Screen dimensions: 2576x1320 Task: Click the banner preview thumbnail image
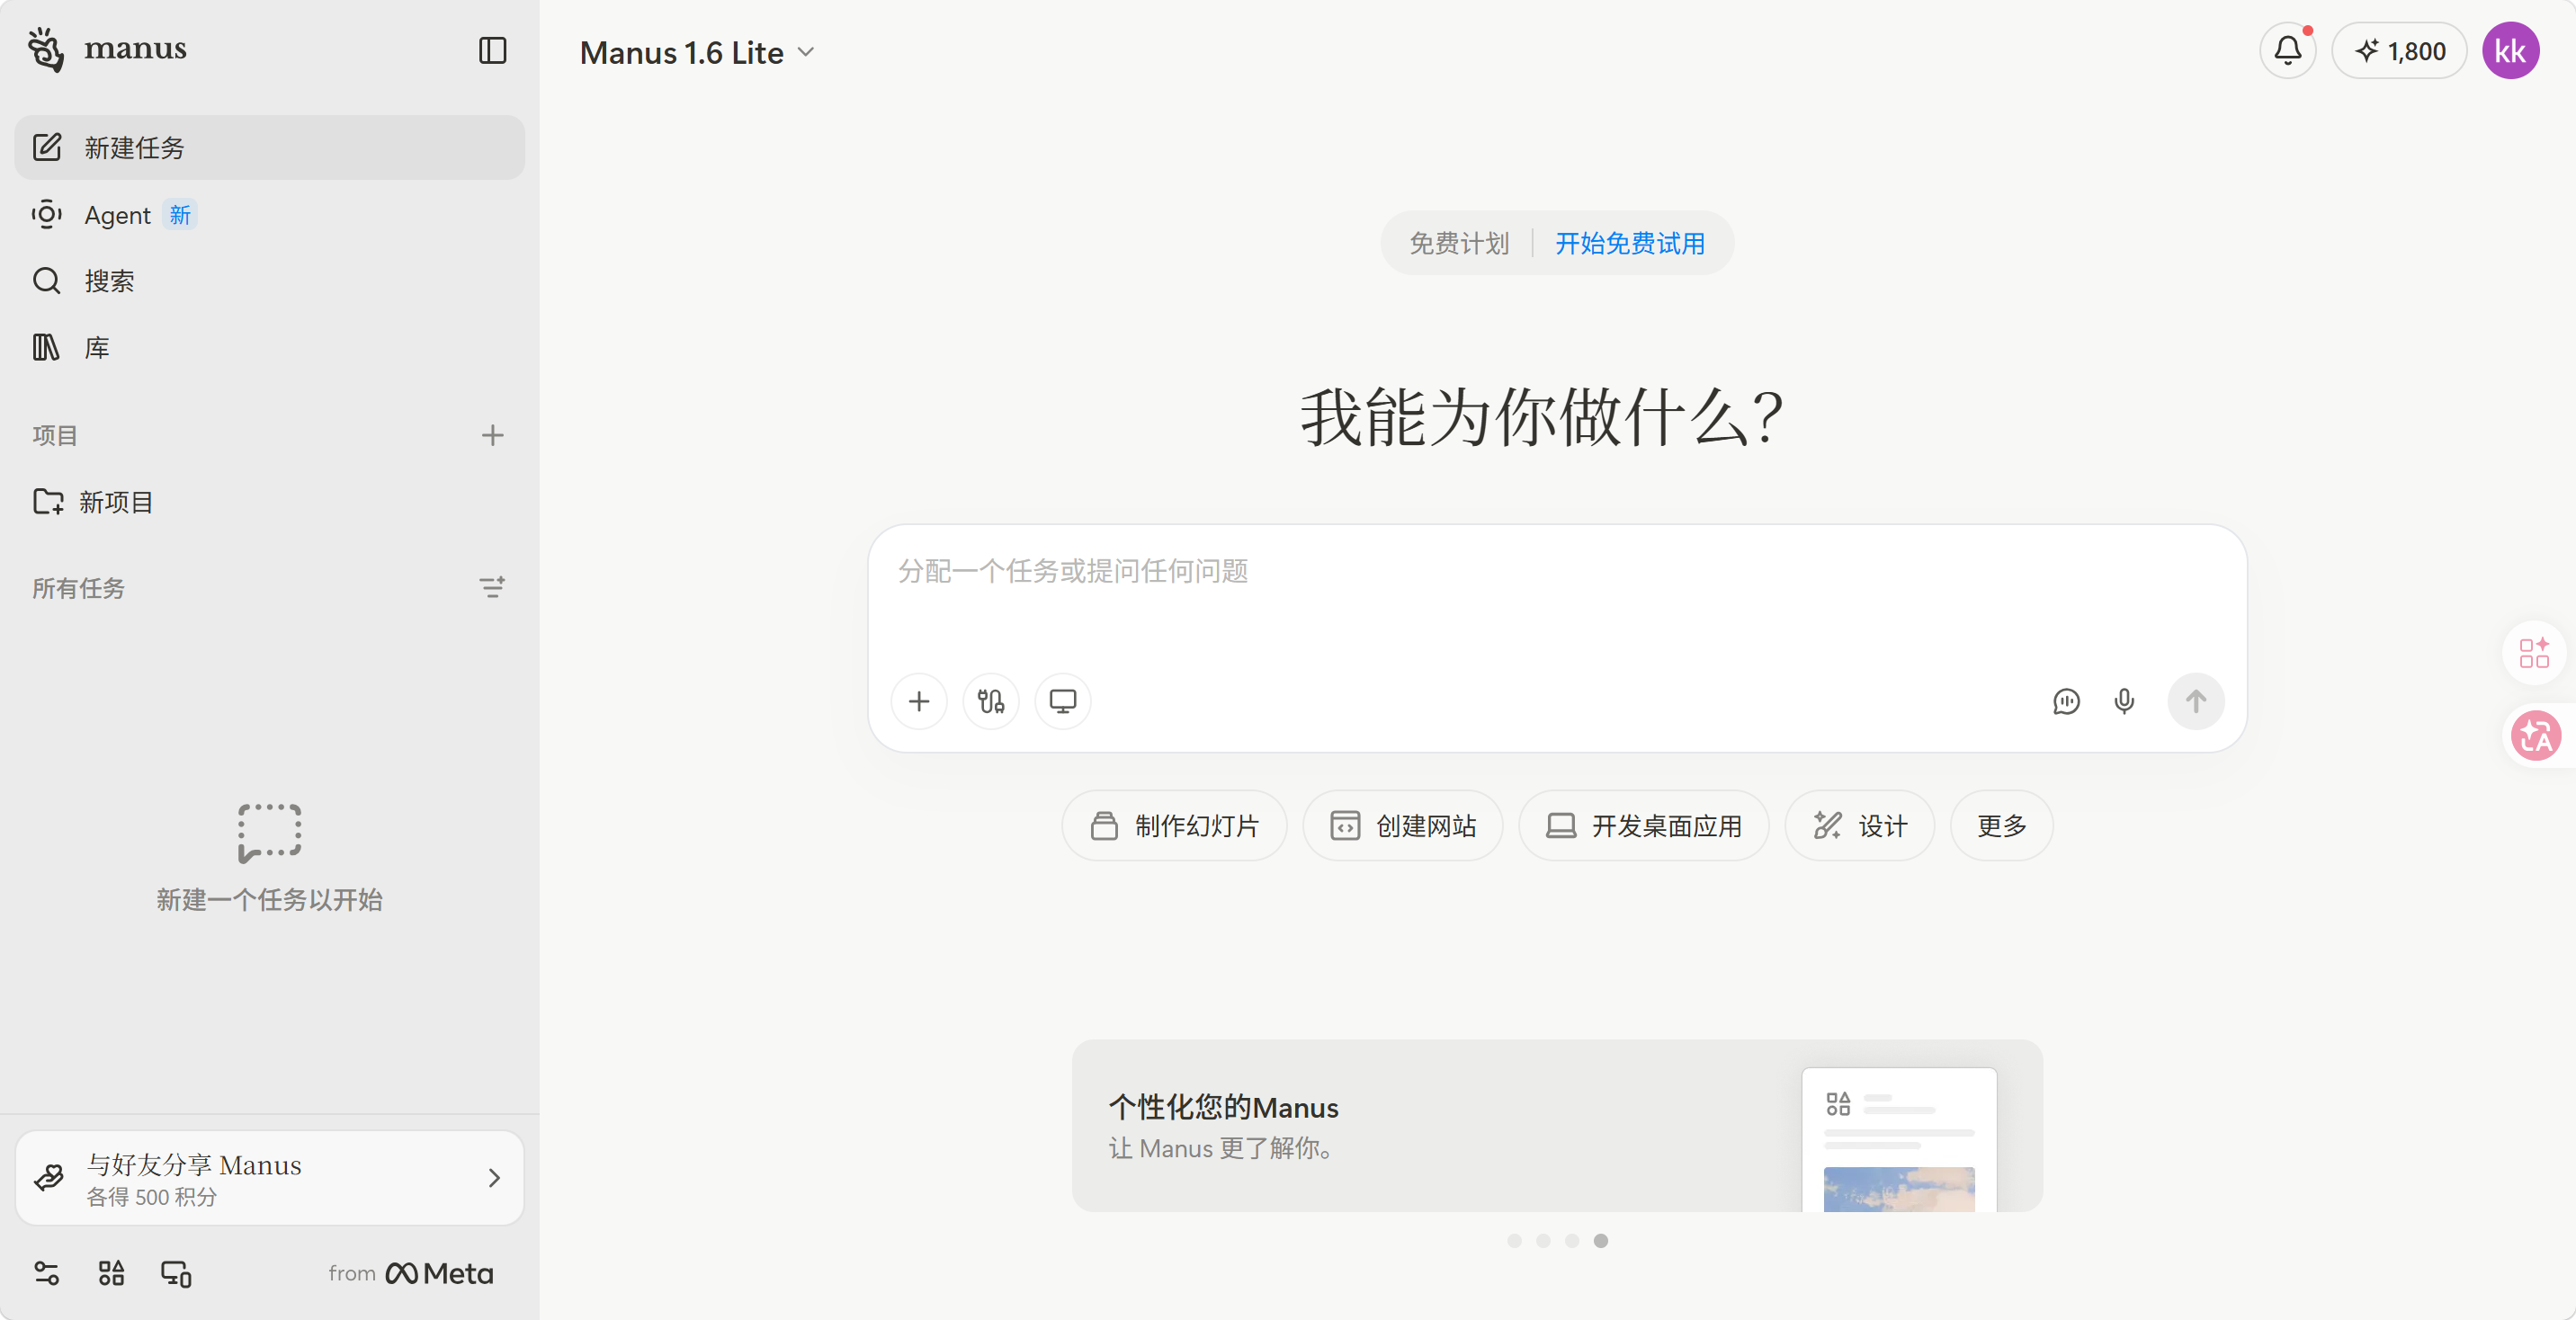(x=1899, y=1140)
